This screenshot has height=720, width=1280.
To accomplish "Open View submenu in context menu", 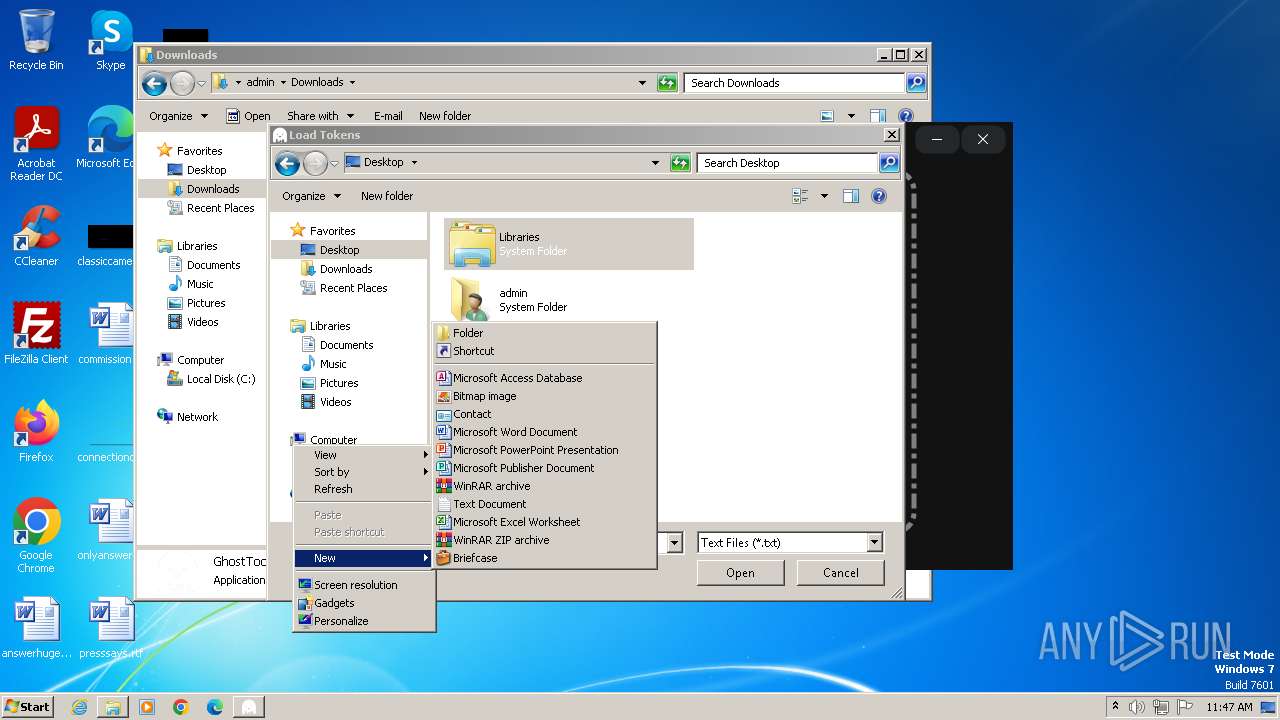I will pyautogui.click(x=363, y=455).
